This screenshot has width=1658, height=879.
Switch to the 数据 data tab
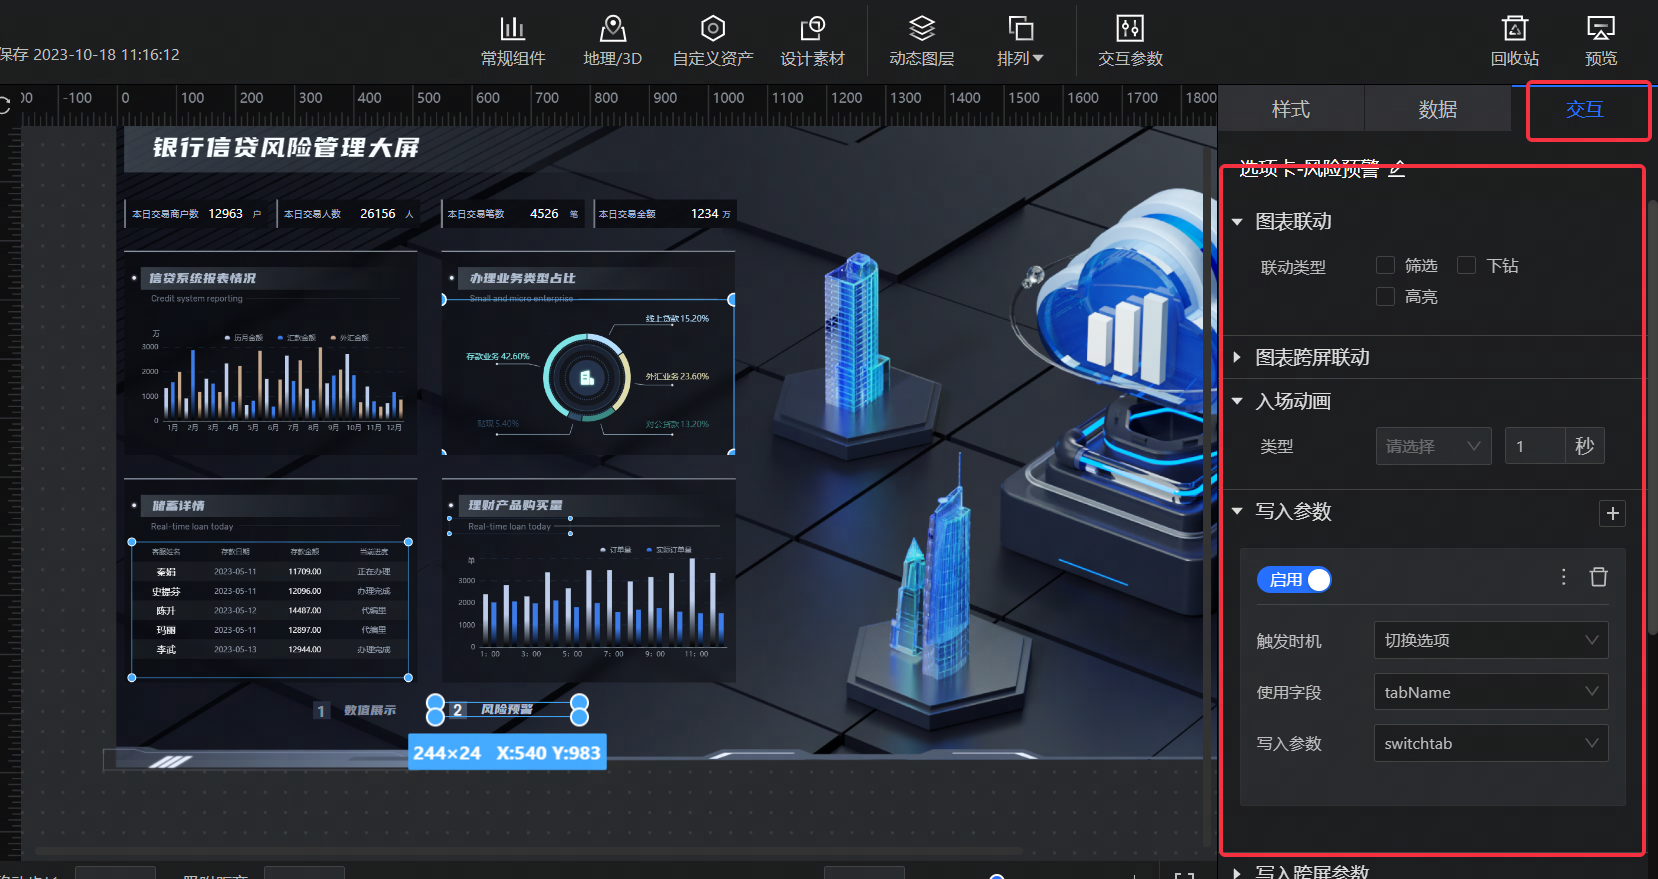pyautogui.click(x=1437, y=109)
